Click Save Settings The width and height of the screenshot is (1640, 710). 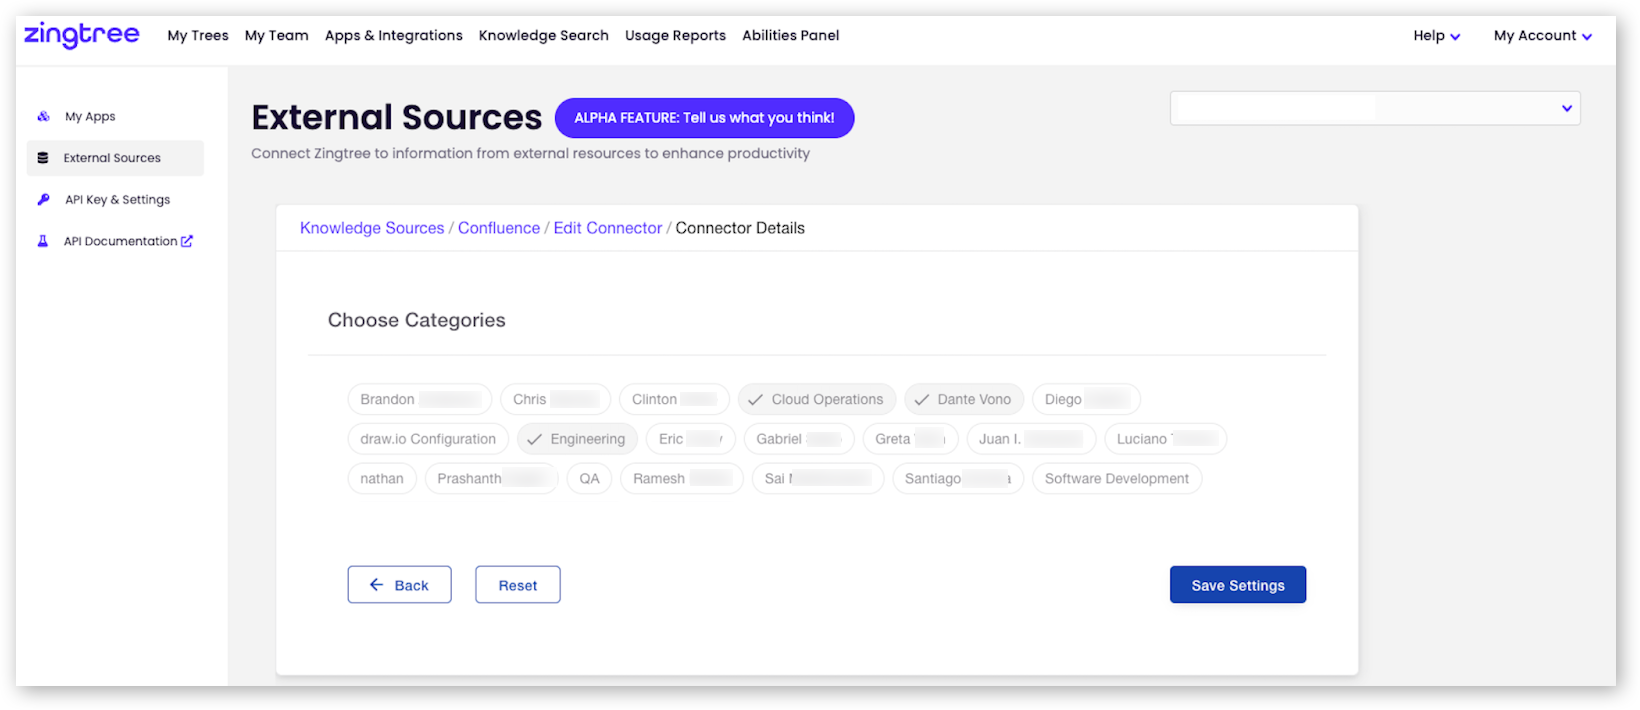point(1238,585)
